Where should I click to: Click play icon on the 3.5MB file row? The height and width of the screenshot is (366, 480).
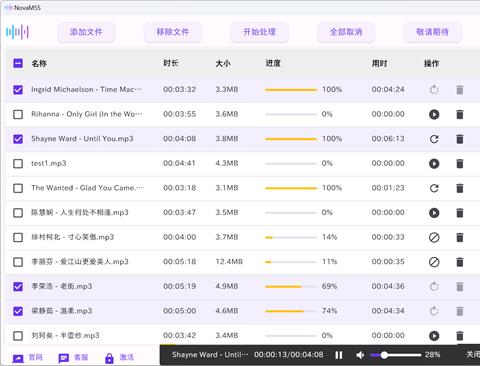434,213
